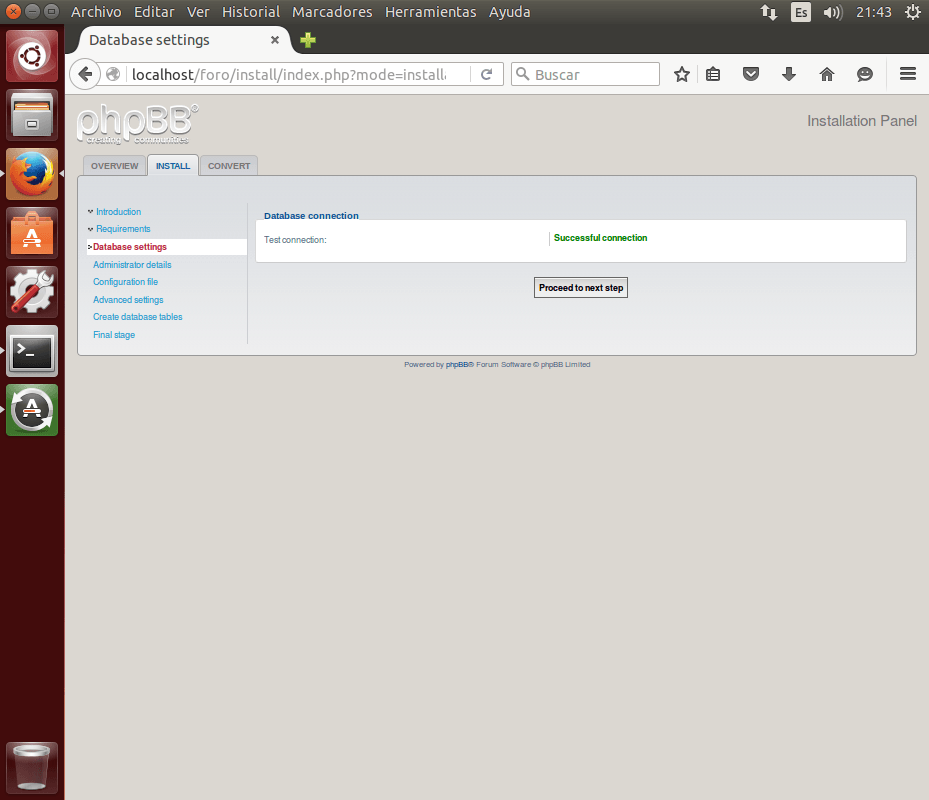Open the system power gear menu
This screenshot has height=800, width=929.
tap(913, 12)
